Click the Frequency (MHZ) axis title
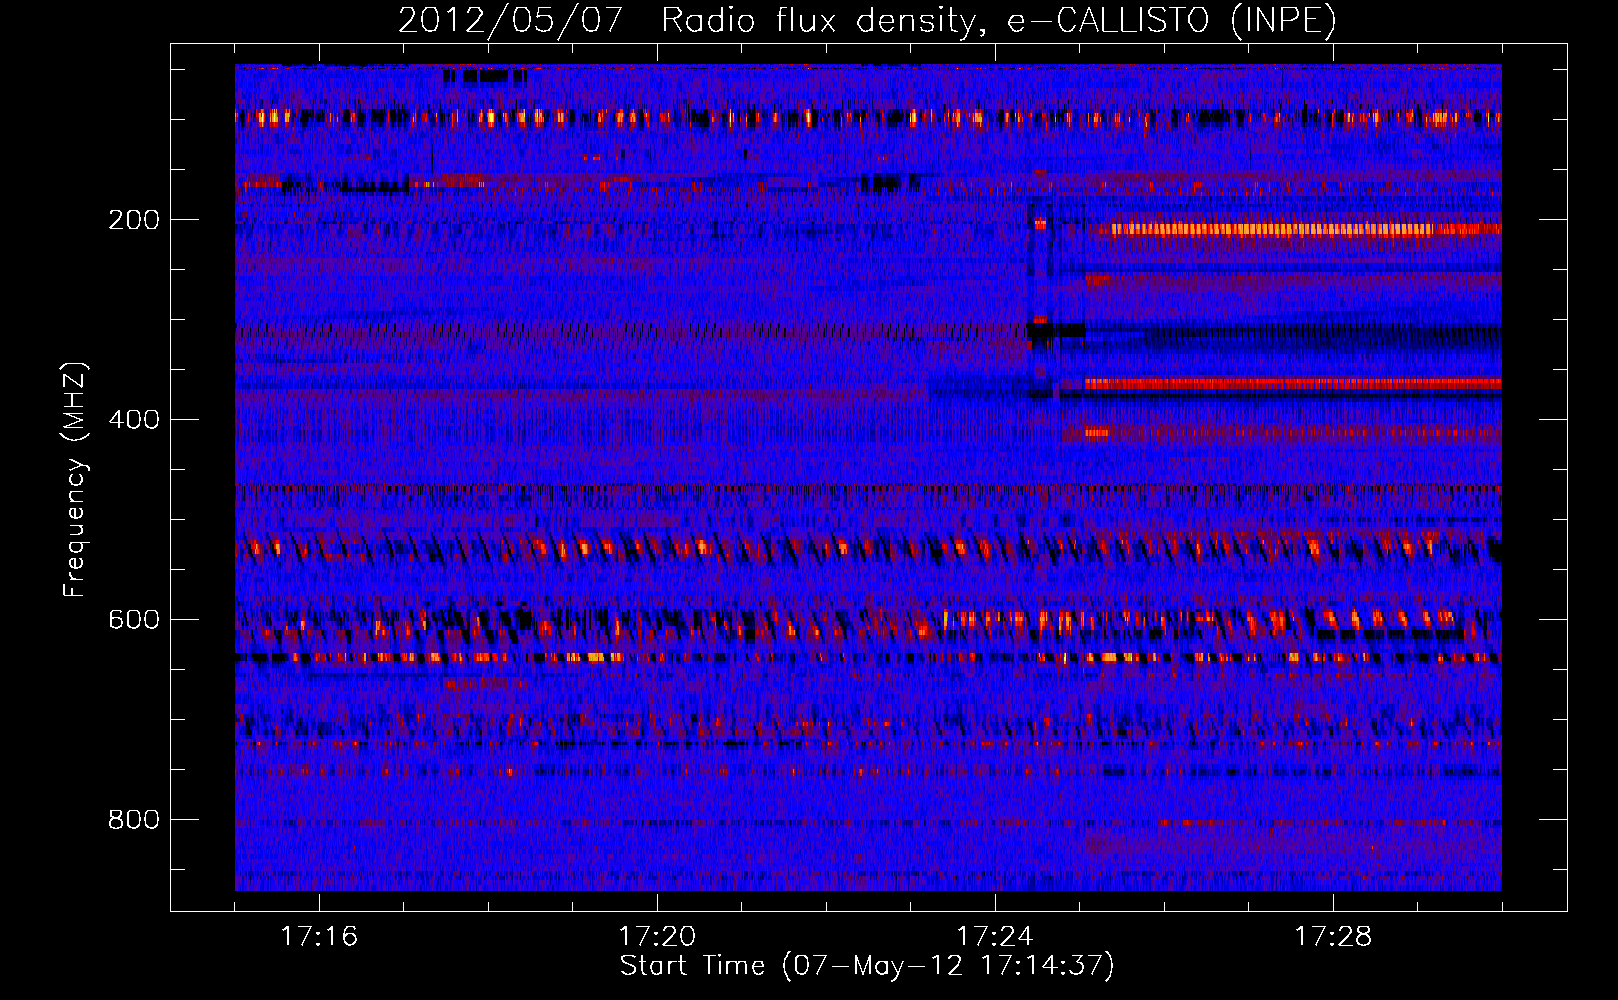1618x1000 pixels. (75, 479)
